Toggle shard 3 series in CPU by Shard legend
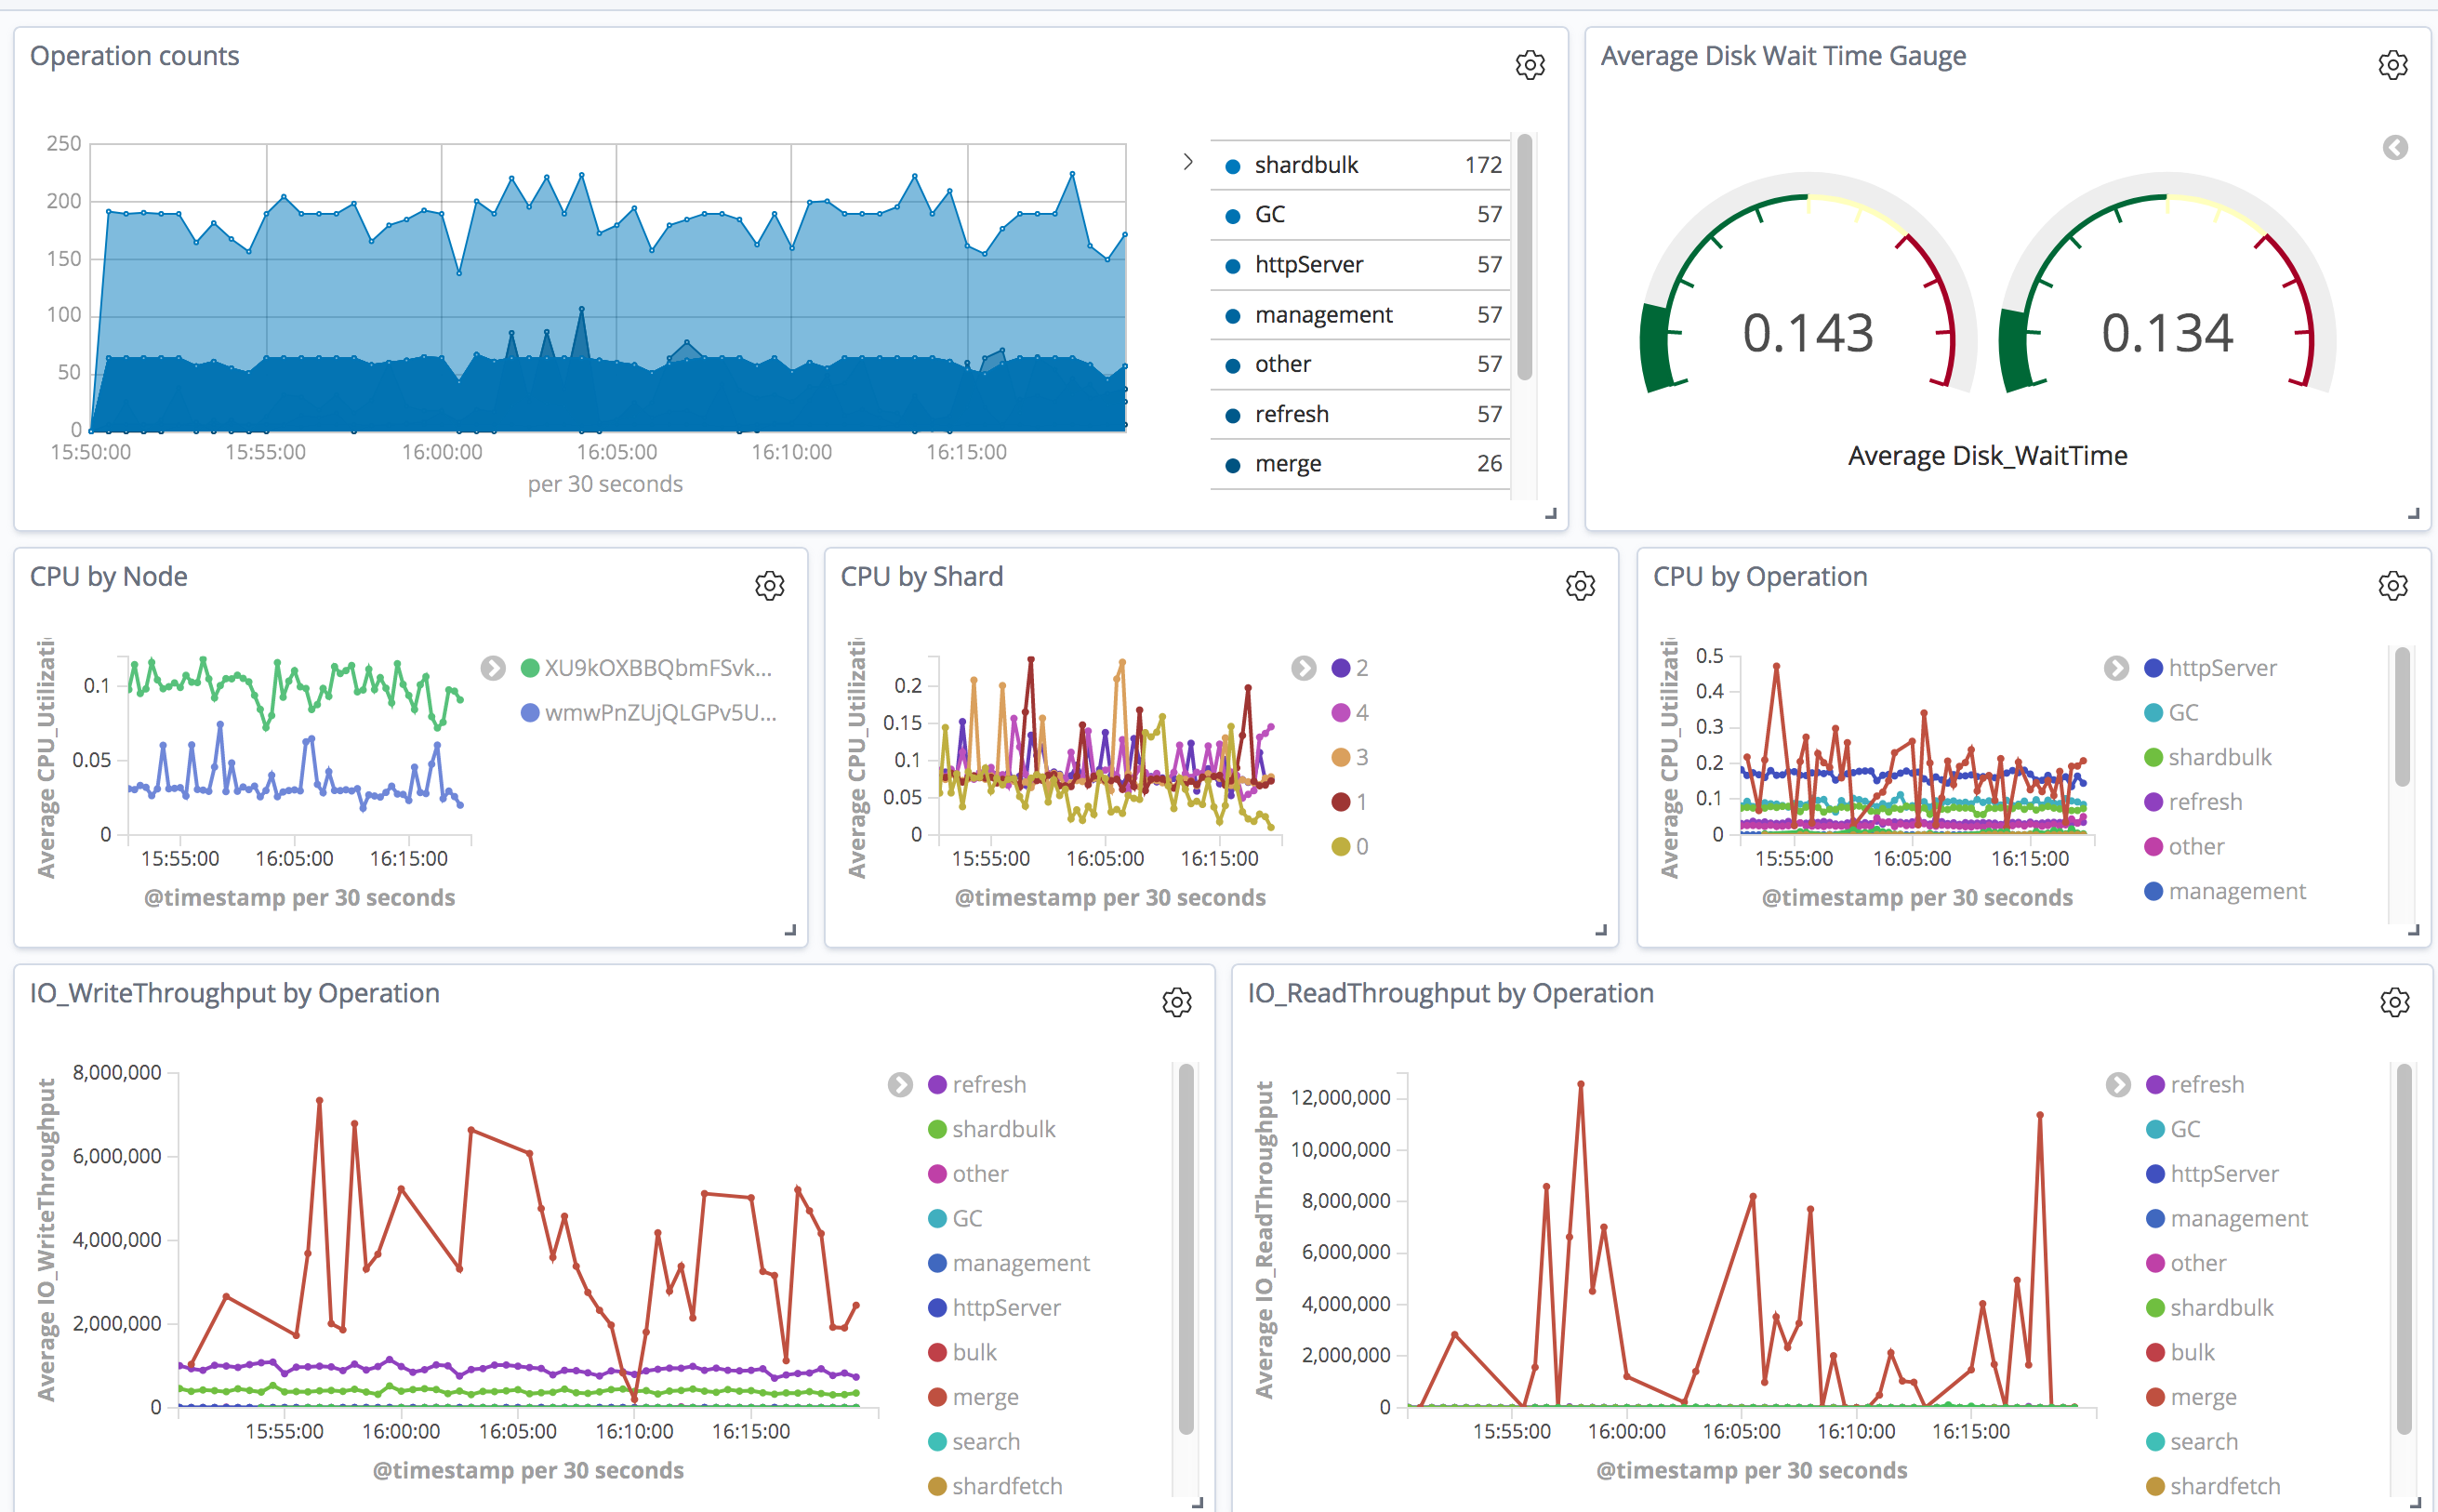2438x1512 pixels. click(1348, 757)
